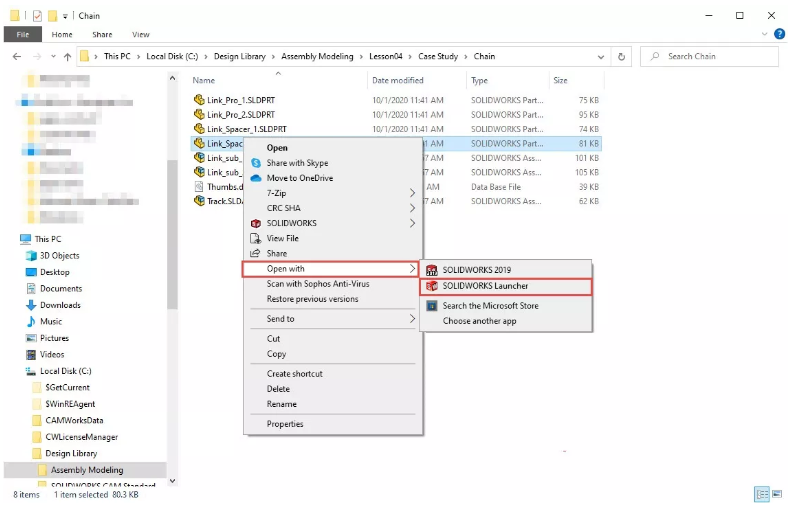
Task: Expand the CRC SHA submenu
Action: pyautogui.click(x=412, y=208)
